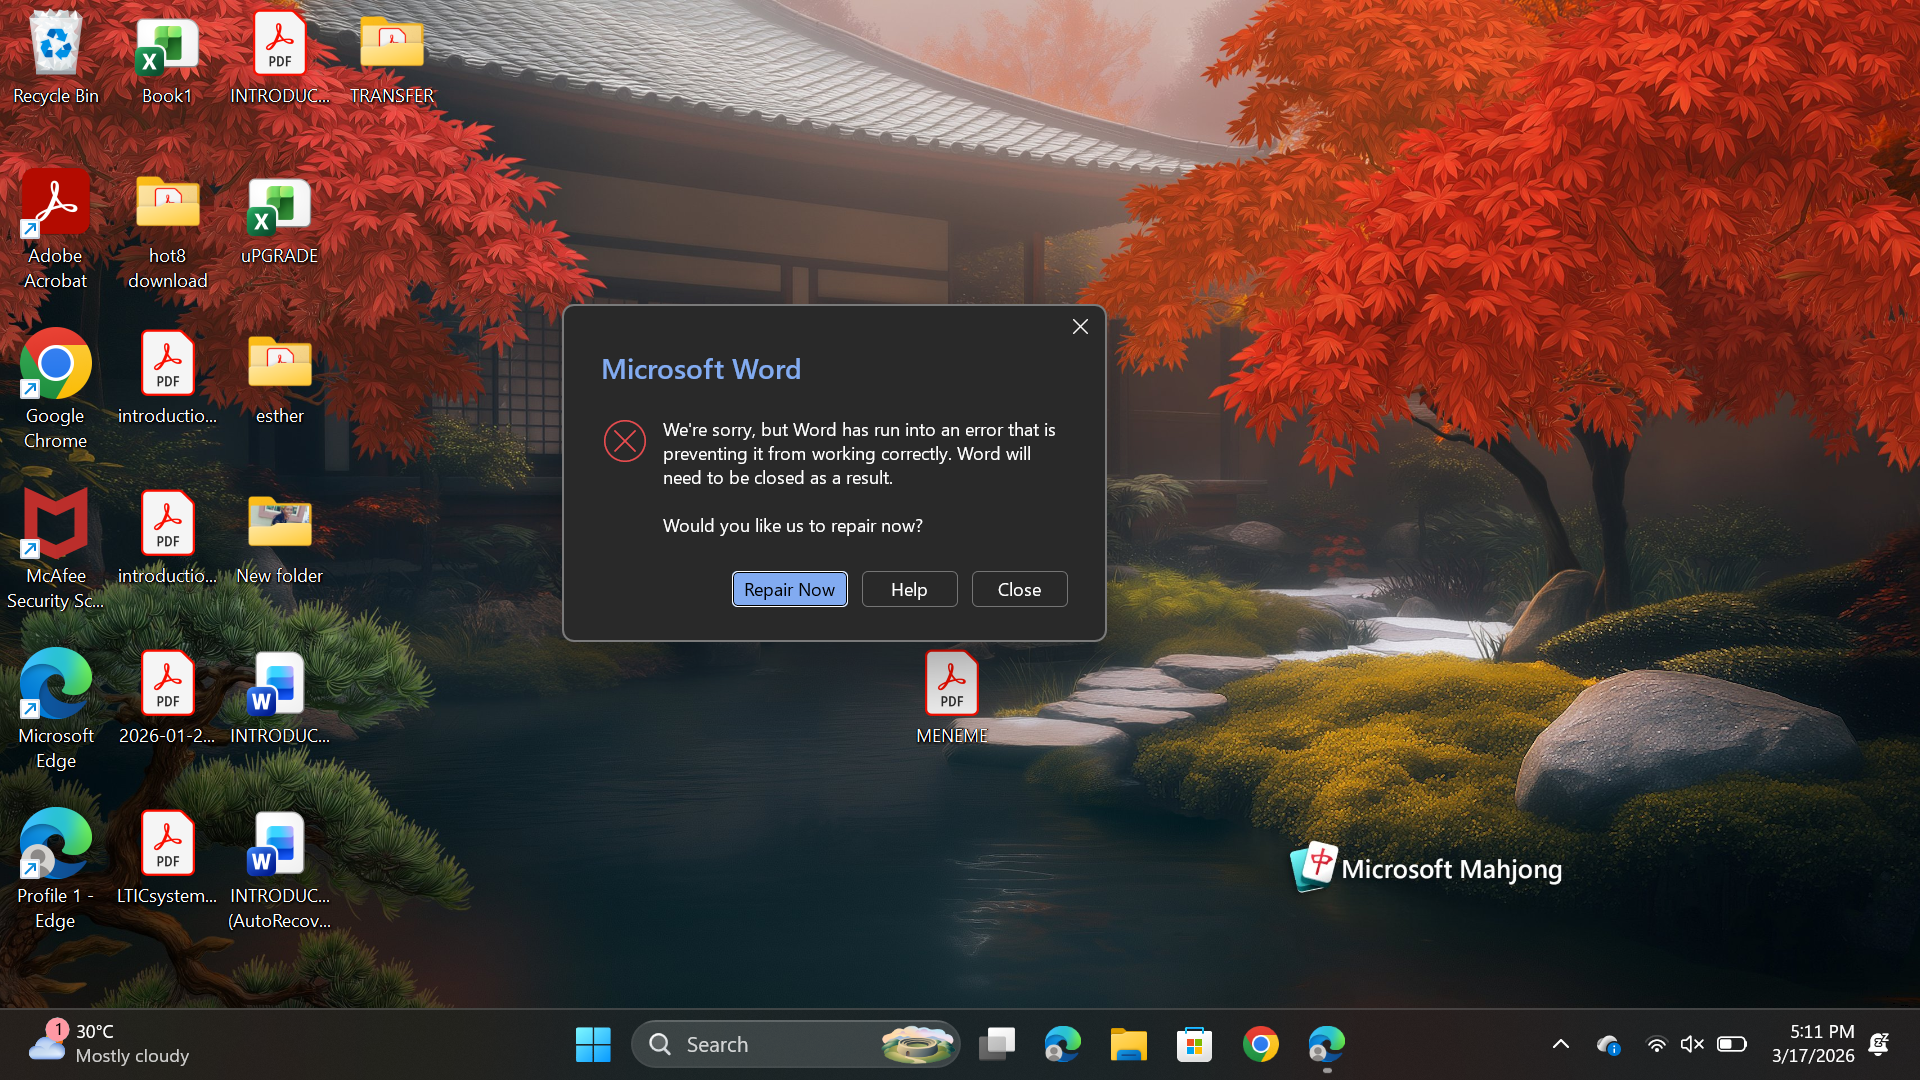Select the INTRODUC AutoRecovered Word document
The height and width of the screenshot is (1080, 1920).
click(x=279, y=868)
